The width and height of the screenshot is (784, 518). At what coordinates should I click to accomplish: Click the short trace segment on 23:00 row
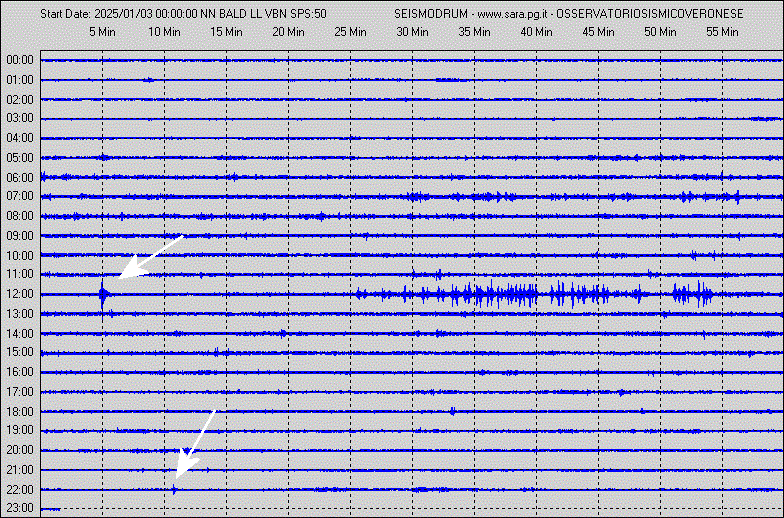50,509
